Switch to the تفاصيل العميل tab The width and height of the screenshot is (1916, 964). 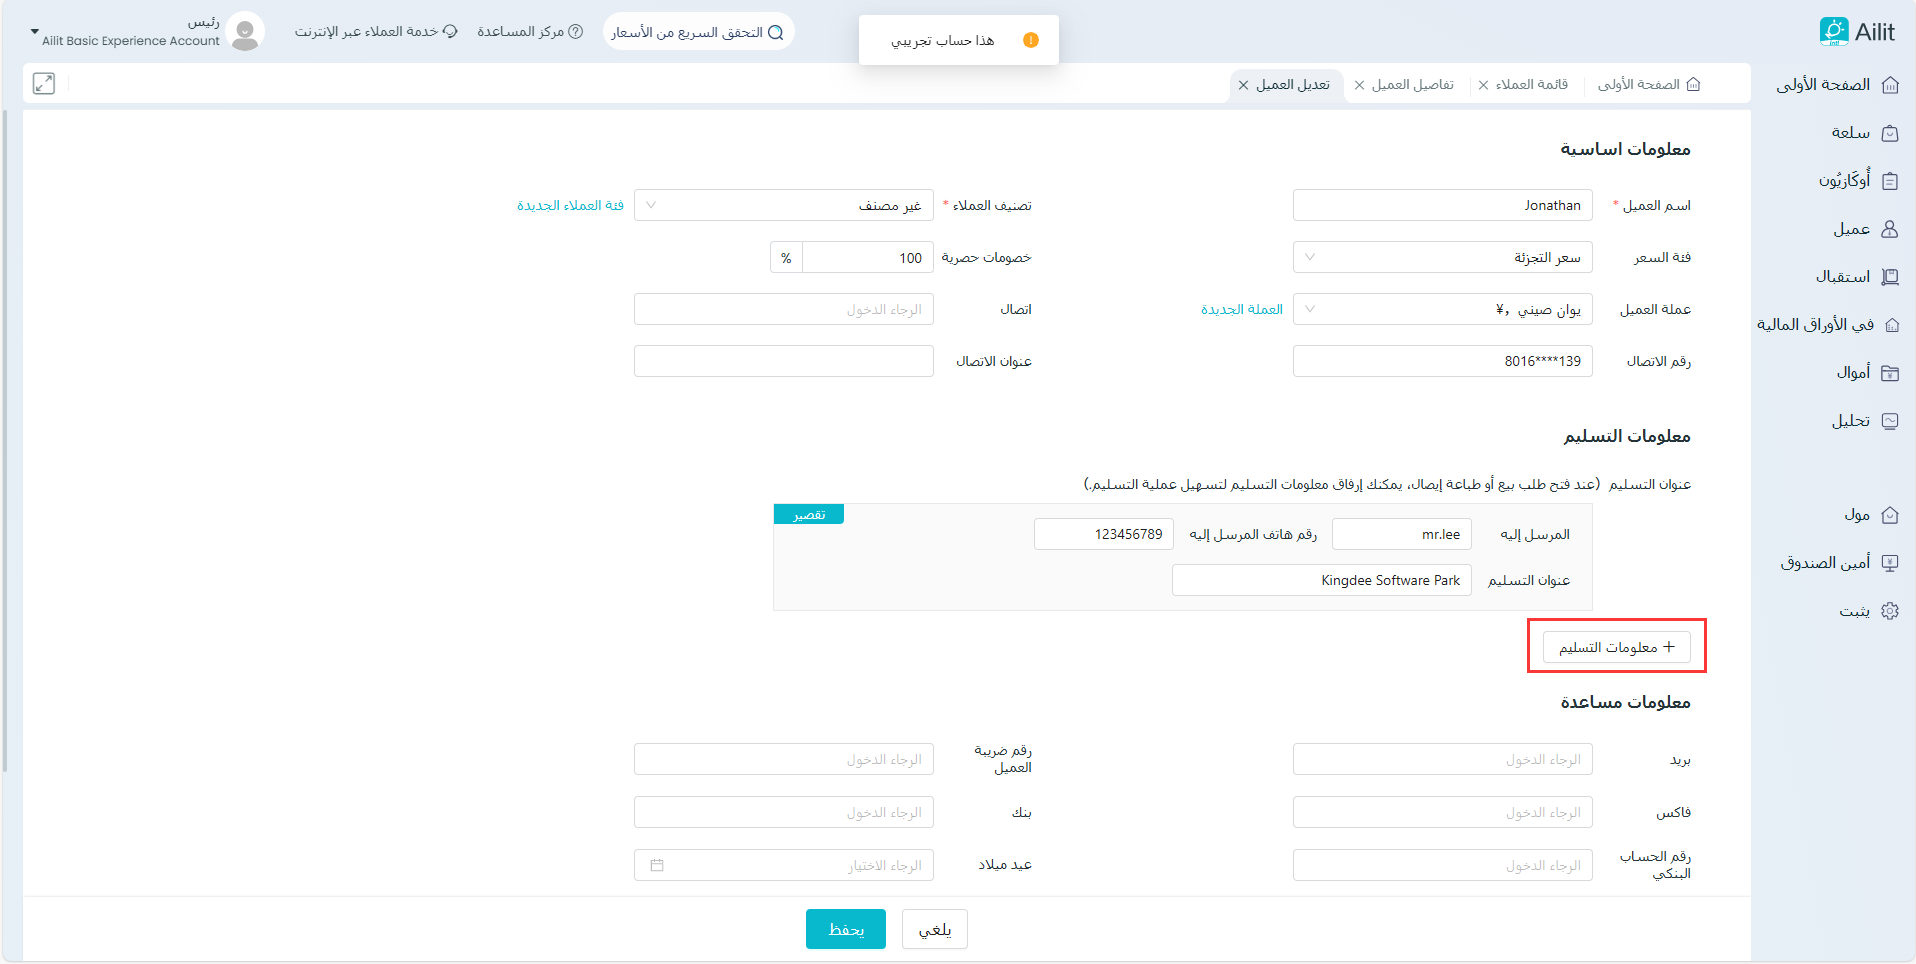pyautogui.click(x=1412, y=85)
